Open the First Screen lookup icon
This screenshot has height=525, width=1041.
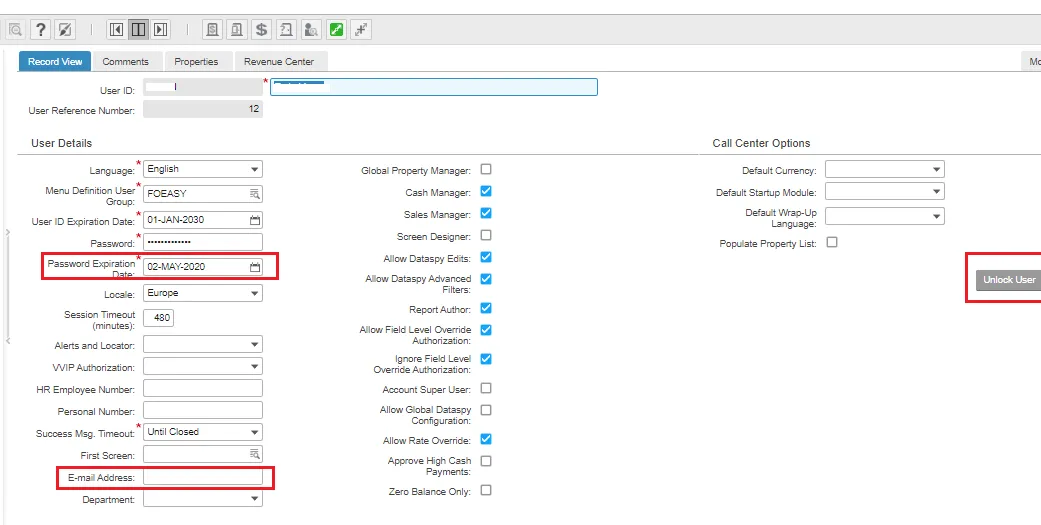pyautogui.click(x=255, y=454)
